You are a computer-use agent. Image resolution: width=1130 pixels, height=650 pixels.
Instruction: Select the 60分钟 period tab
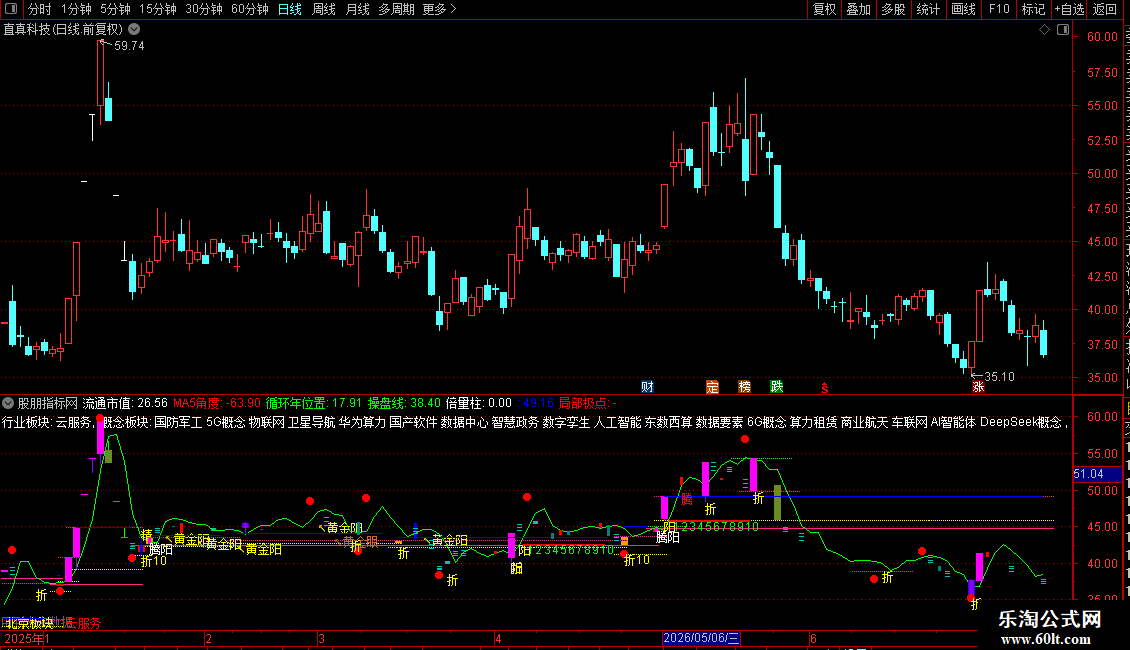pyautogui.click(x=250, y=9)
